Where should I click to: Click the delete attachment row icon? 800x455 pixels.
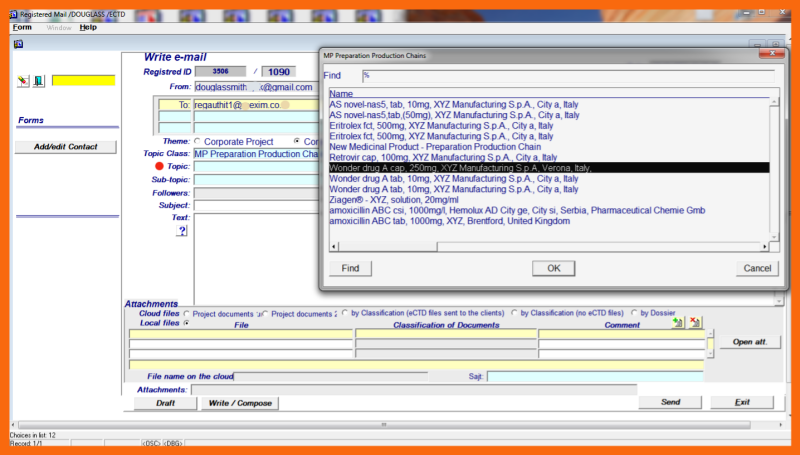pos(695,323)
